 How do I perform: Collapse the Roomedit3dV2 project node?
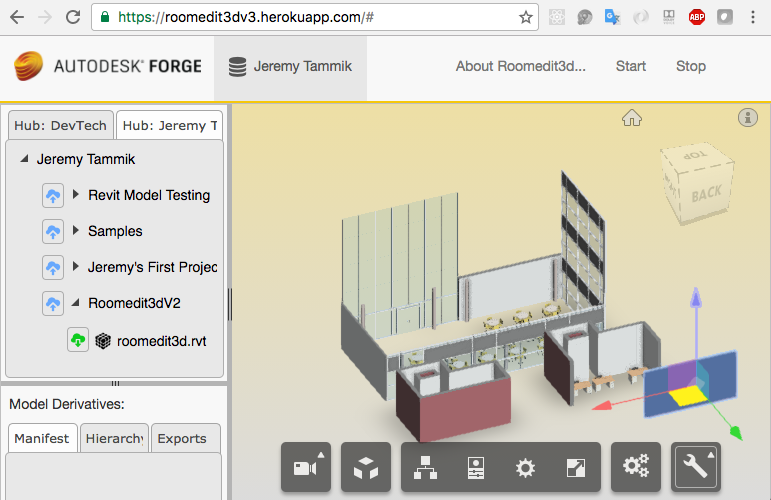click(76, 303)
